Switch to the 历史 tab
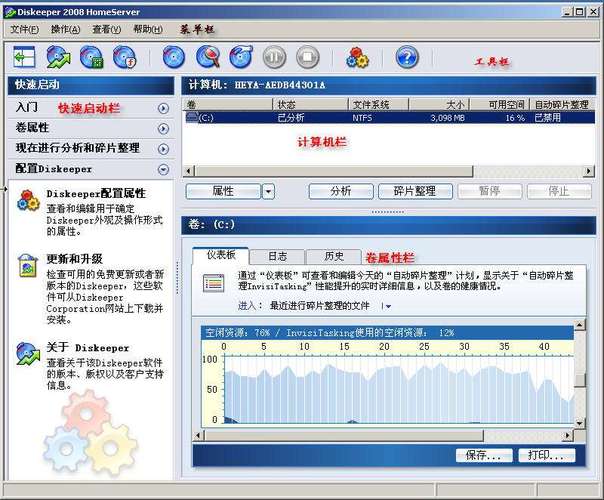The image size is (604, 500). [x=334, y=257]
